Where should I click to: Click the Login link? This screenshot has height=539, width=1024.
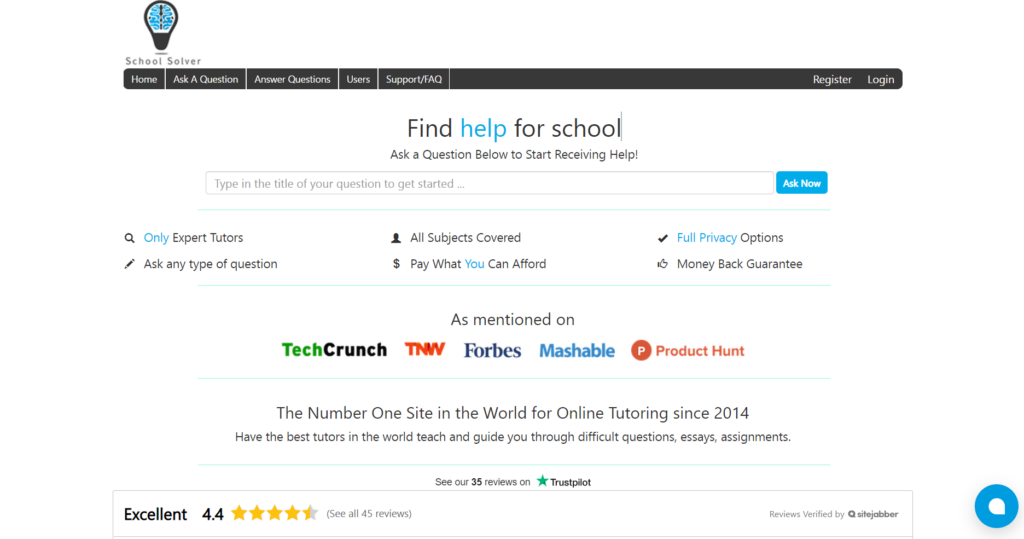point(880,79)
